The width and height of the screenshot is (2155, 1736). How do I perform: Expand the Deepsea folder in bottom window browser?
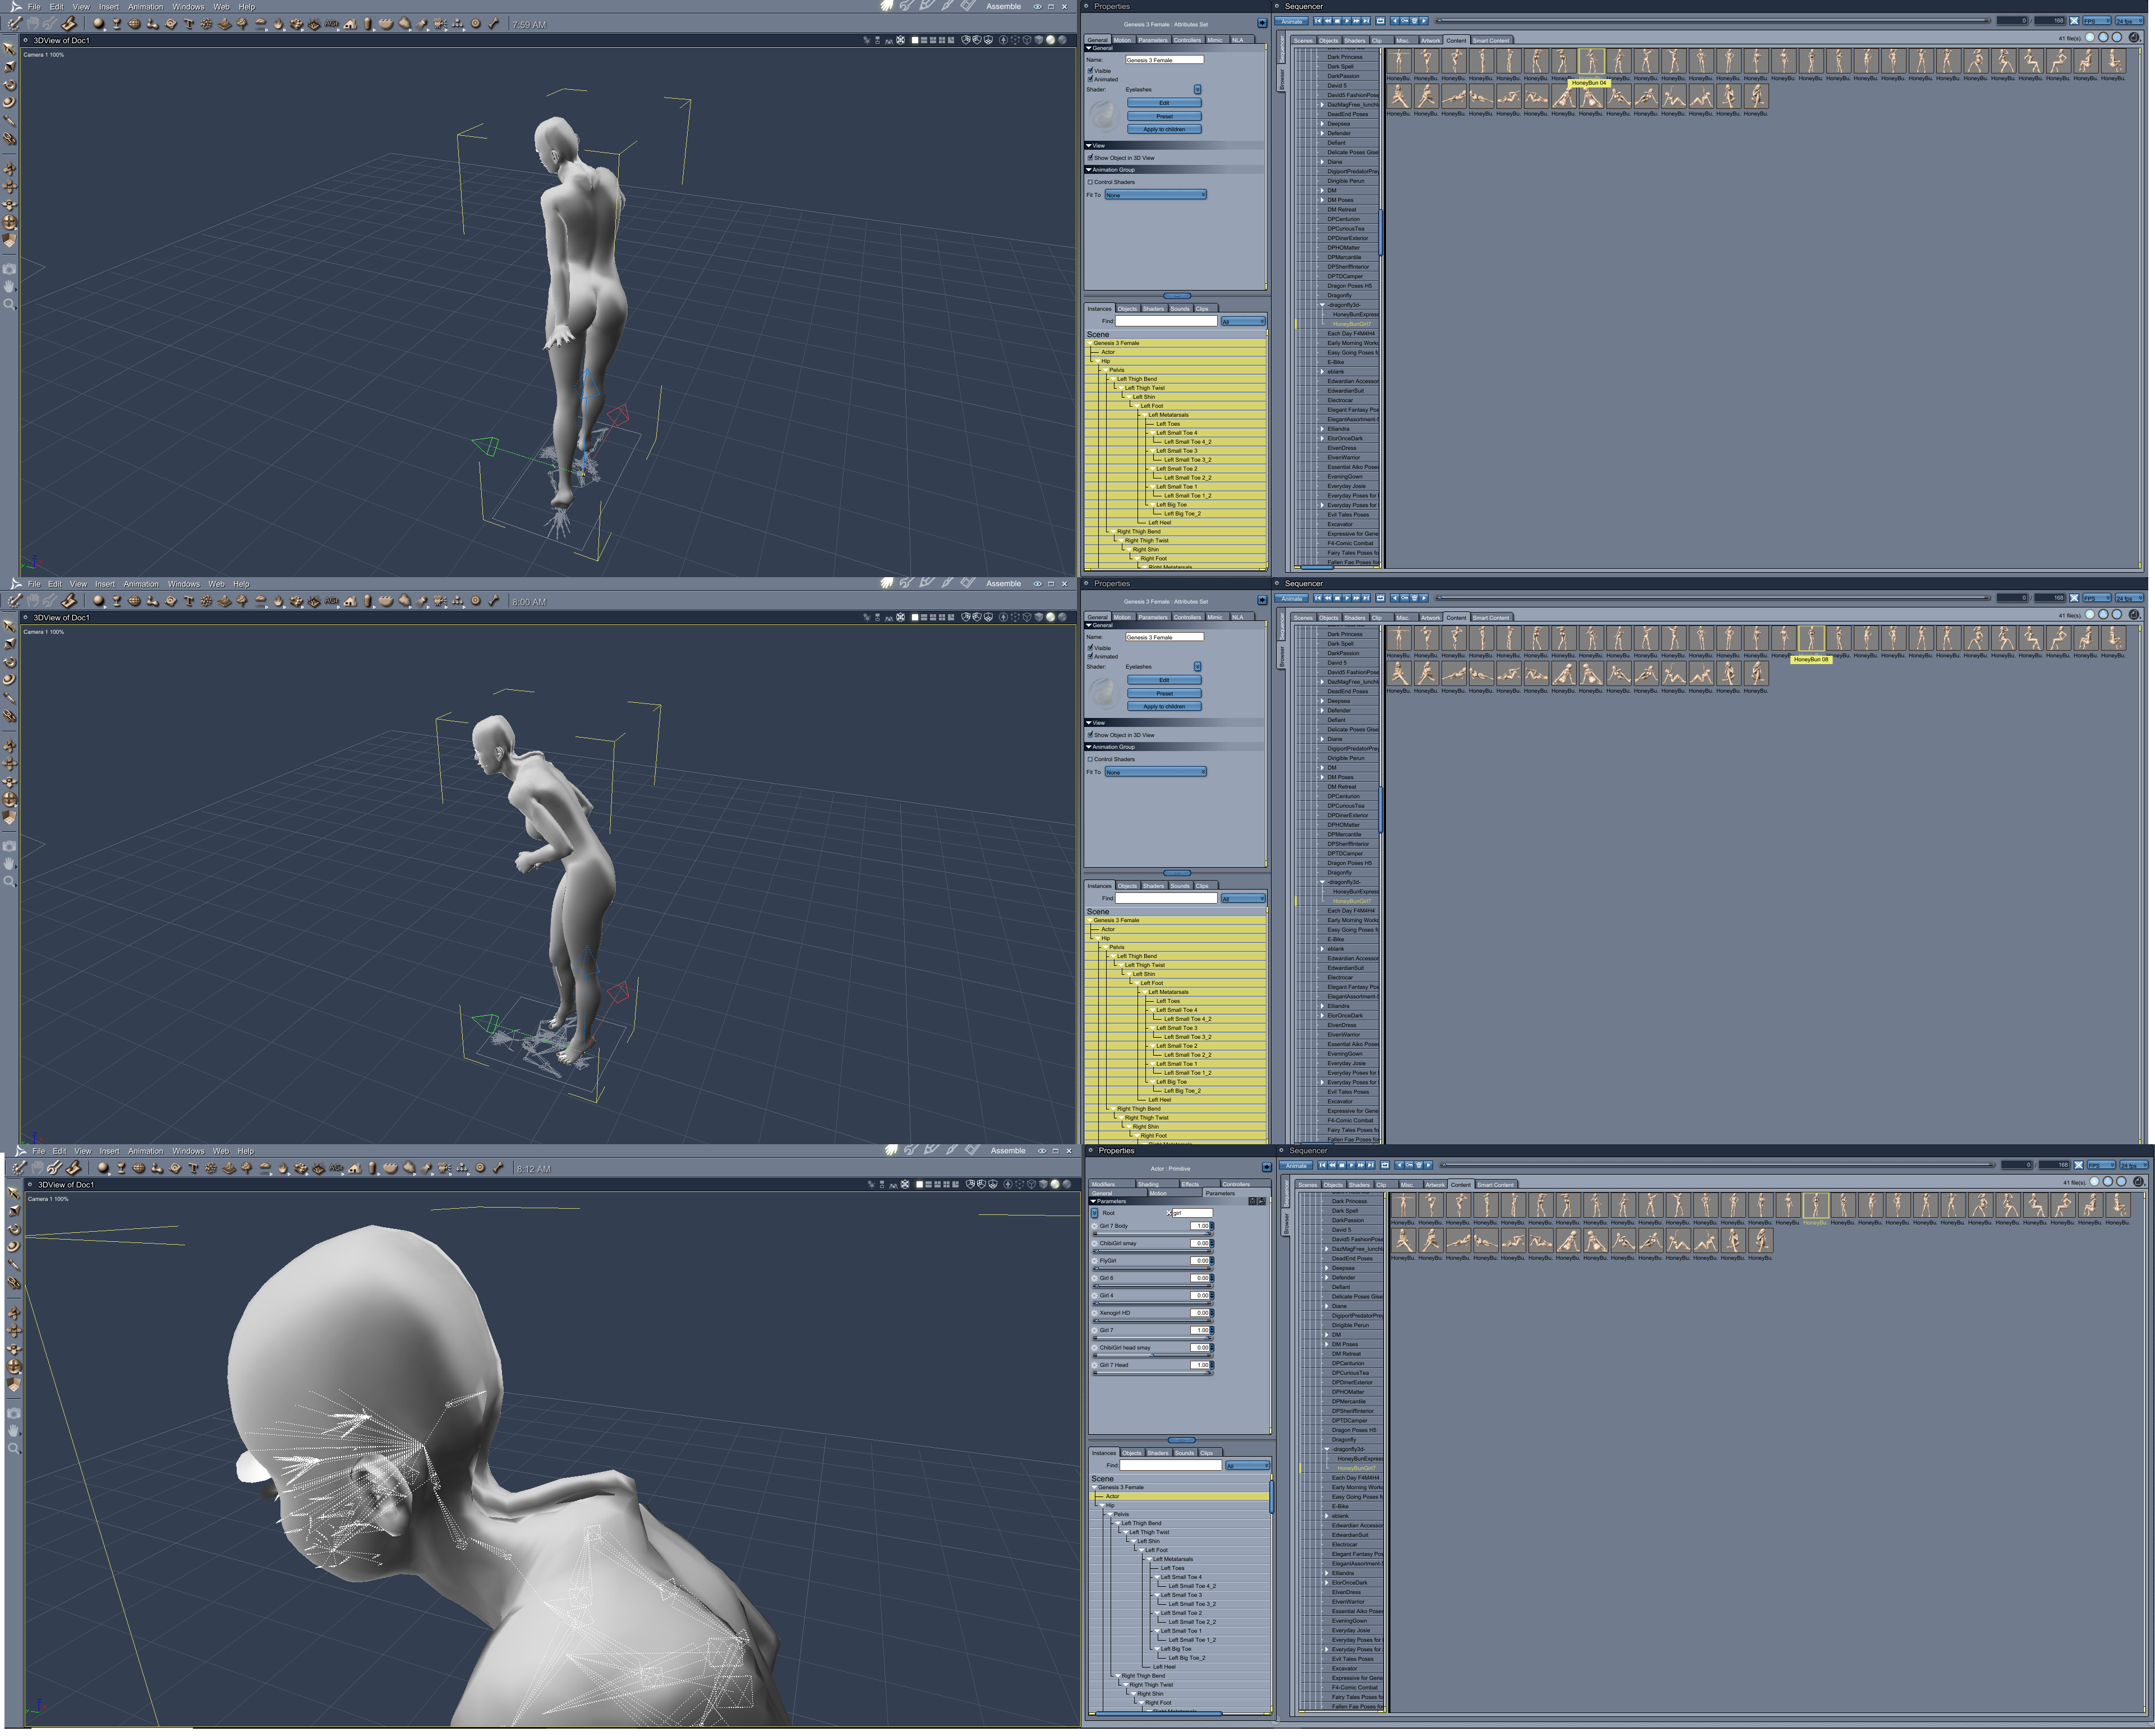coord(1327,1268)
